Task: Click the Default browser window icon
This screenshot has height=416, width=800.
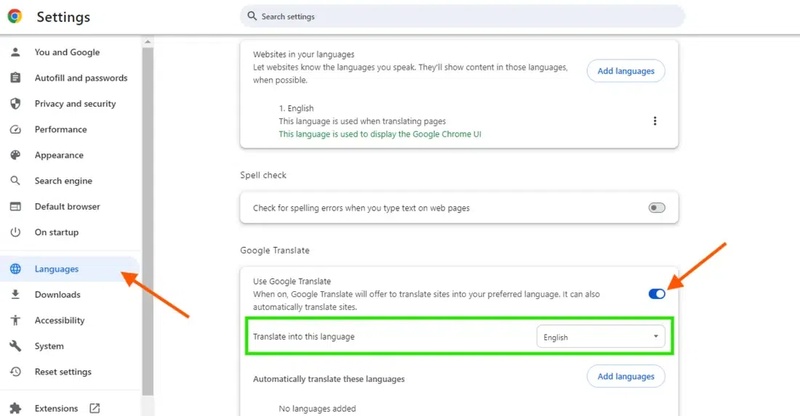Action: coord(15,206)
